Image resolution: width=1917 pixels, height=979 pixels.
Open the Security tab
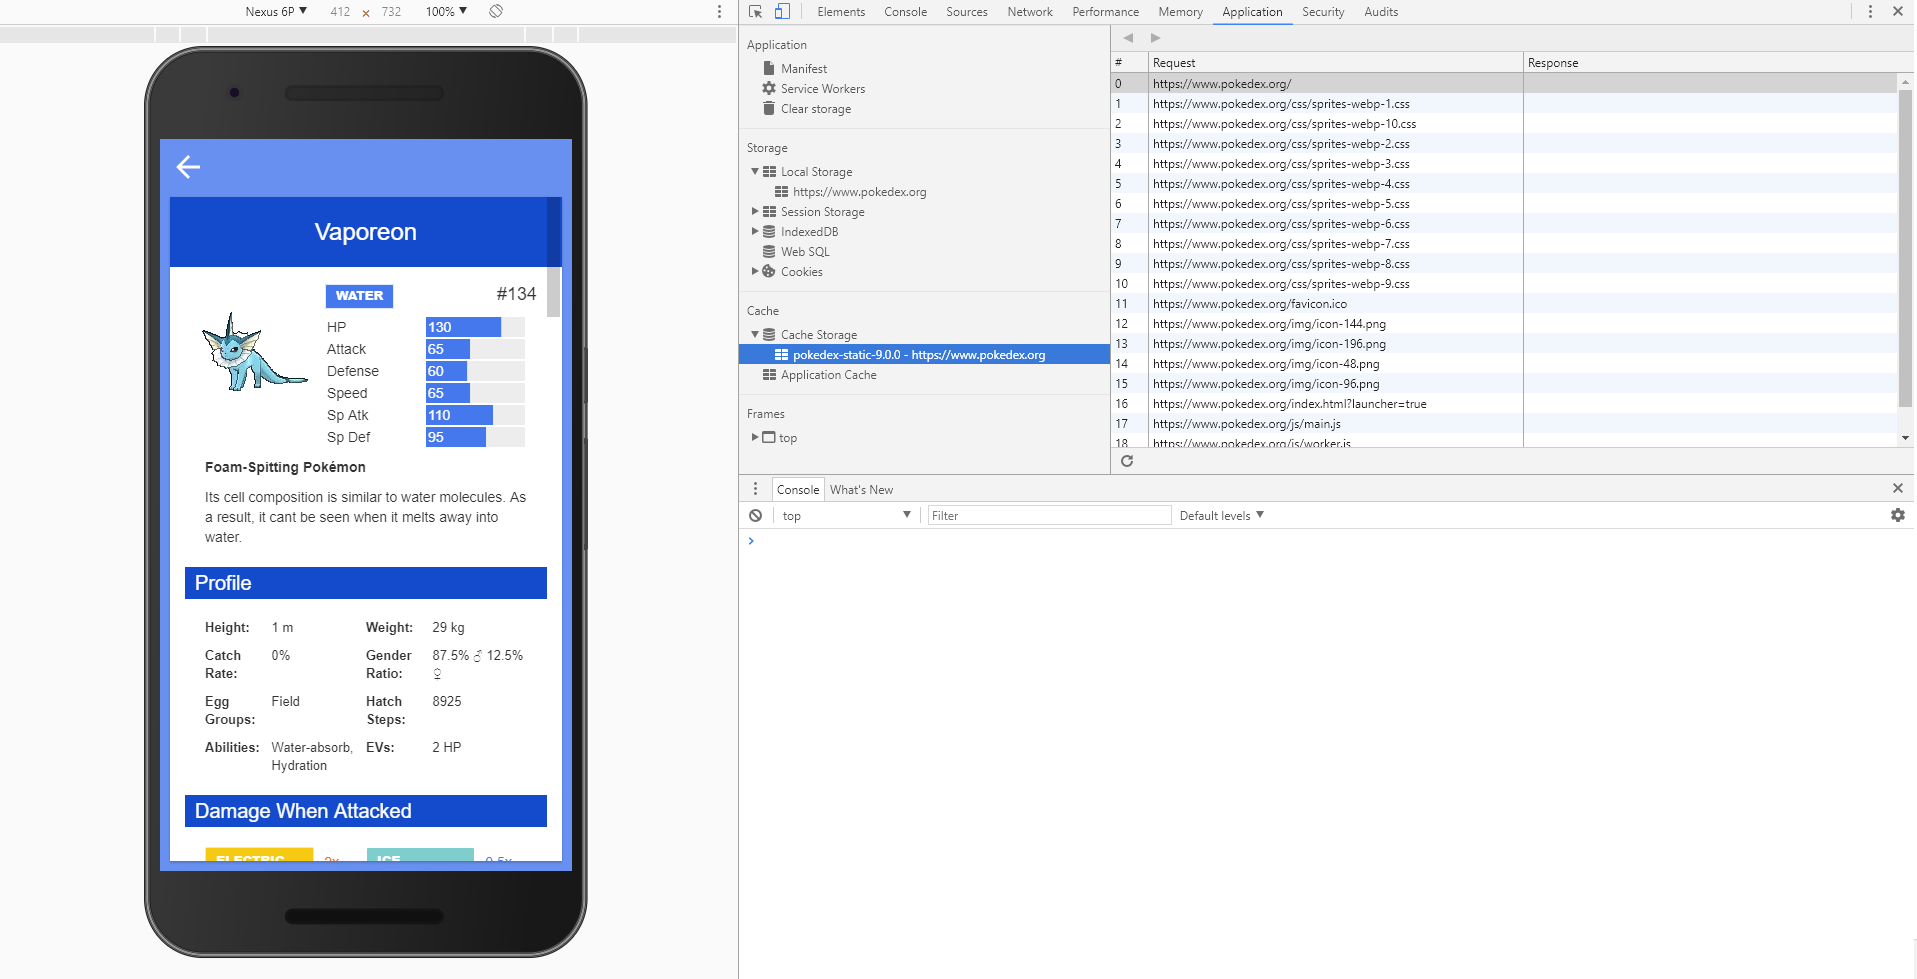tap(1322, 12)
